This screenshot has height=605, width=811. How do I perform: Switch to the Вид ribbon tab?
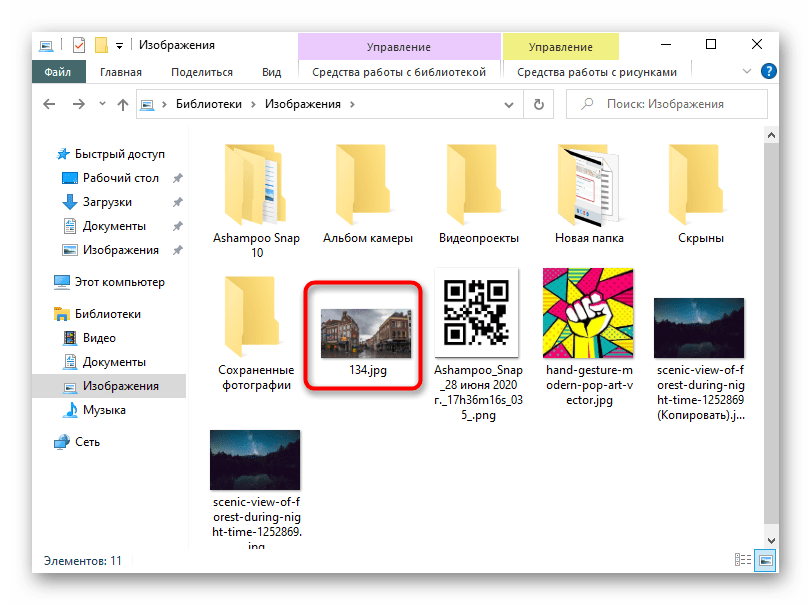(x=271, y=72)
